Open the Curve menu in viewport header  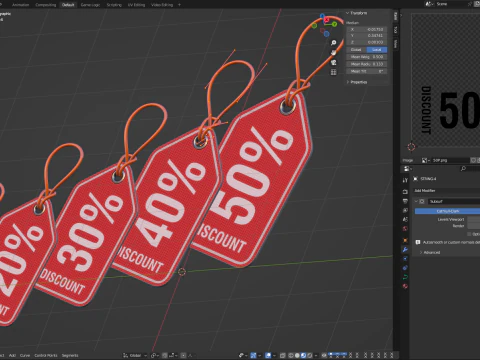click(x=25, y=355)
